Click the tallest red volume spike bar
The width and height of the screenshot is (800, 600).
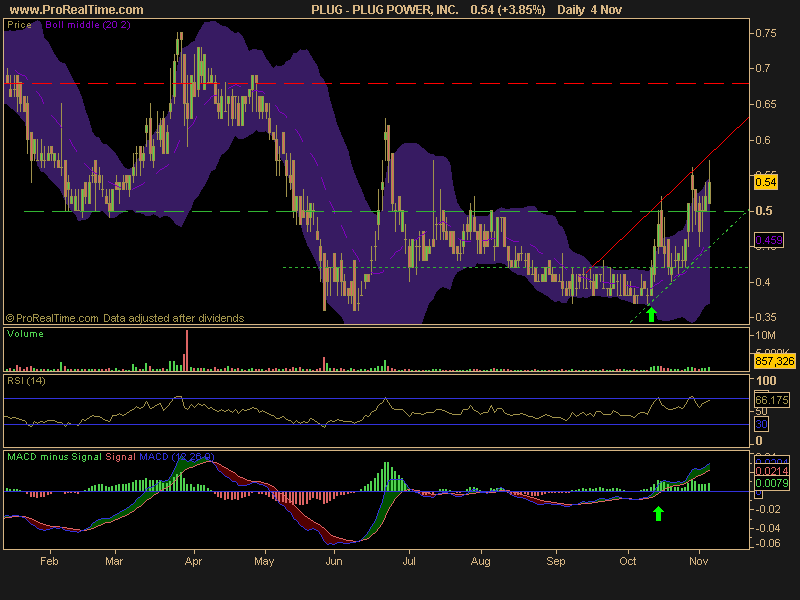coord(187,350)
